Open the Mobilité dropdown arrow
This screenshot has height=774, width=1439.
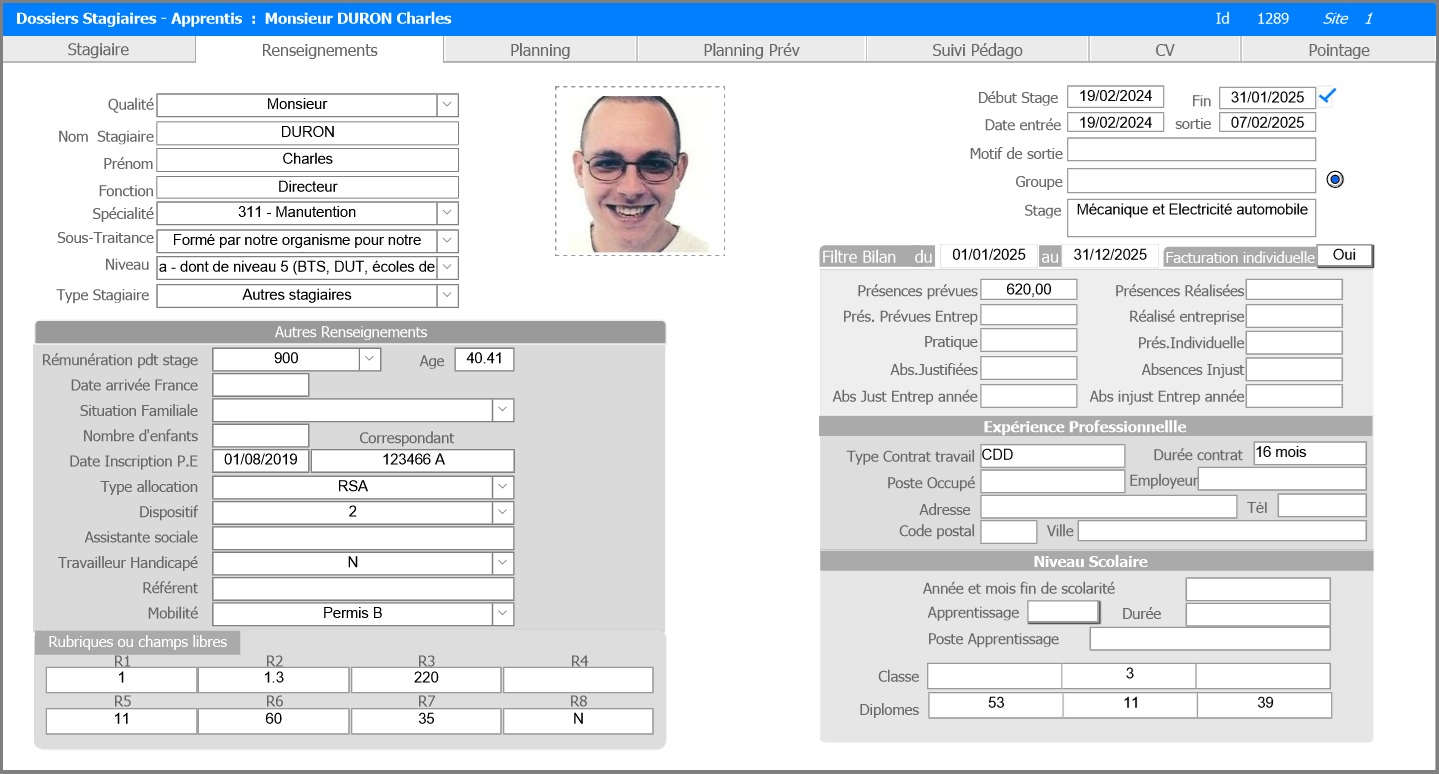click(502, 613)
